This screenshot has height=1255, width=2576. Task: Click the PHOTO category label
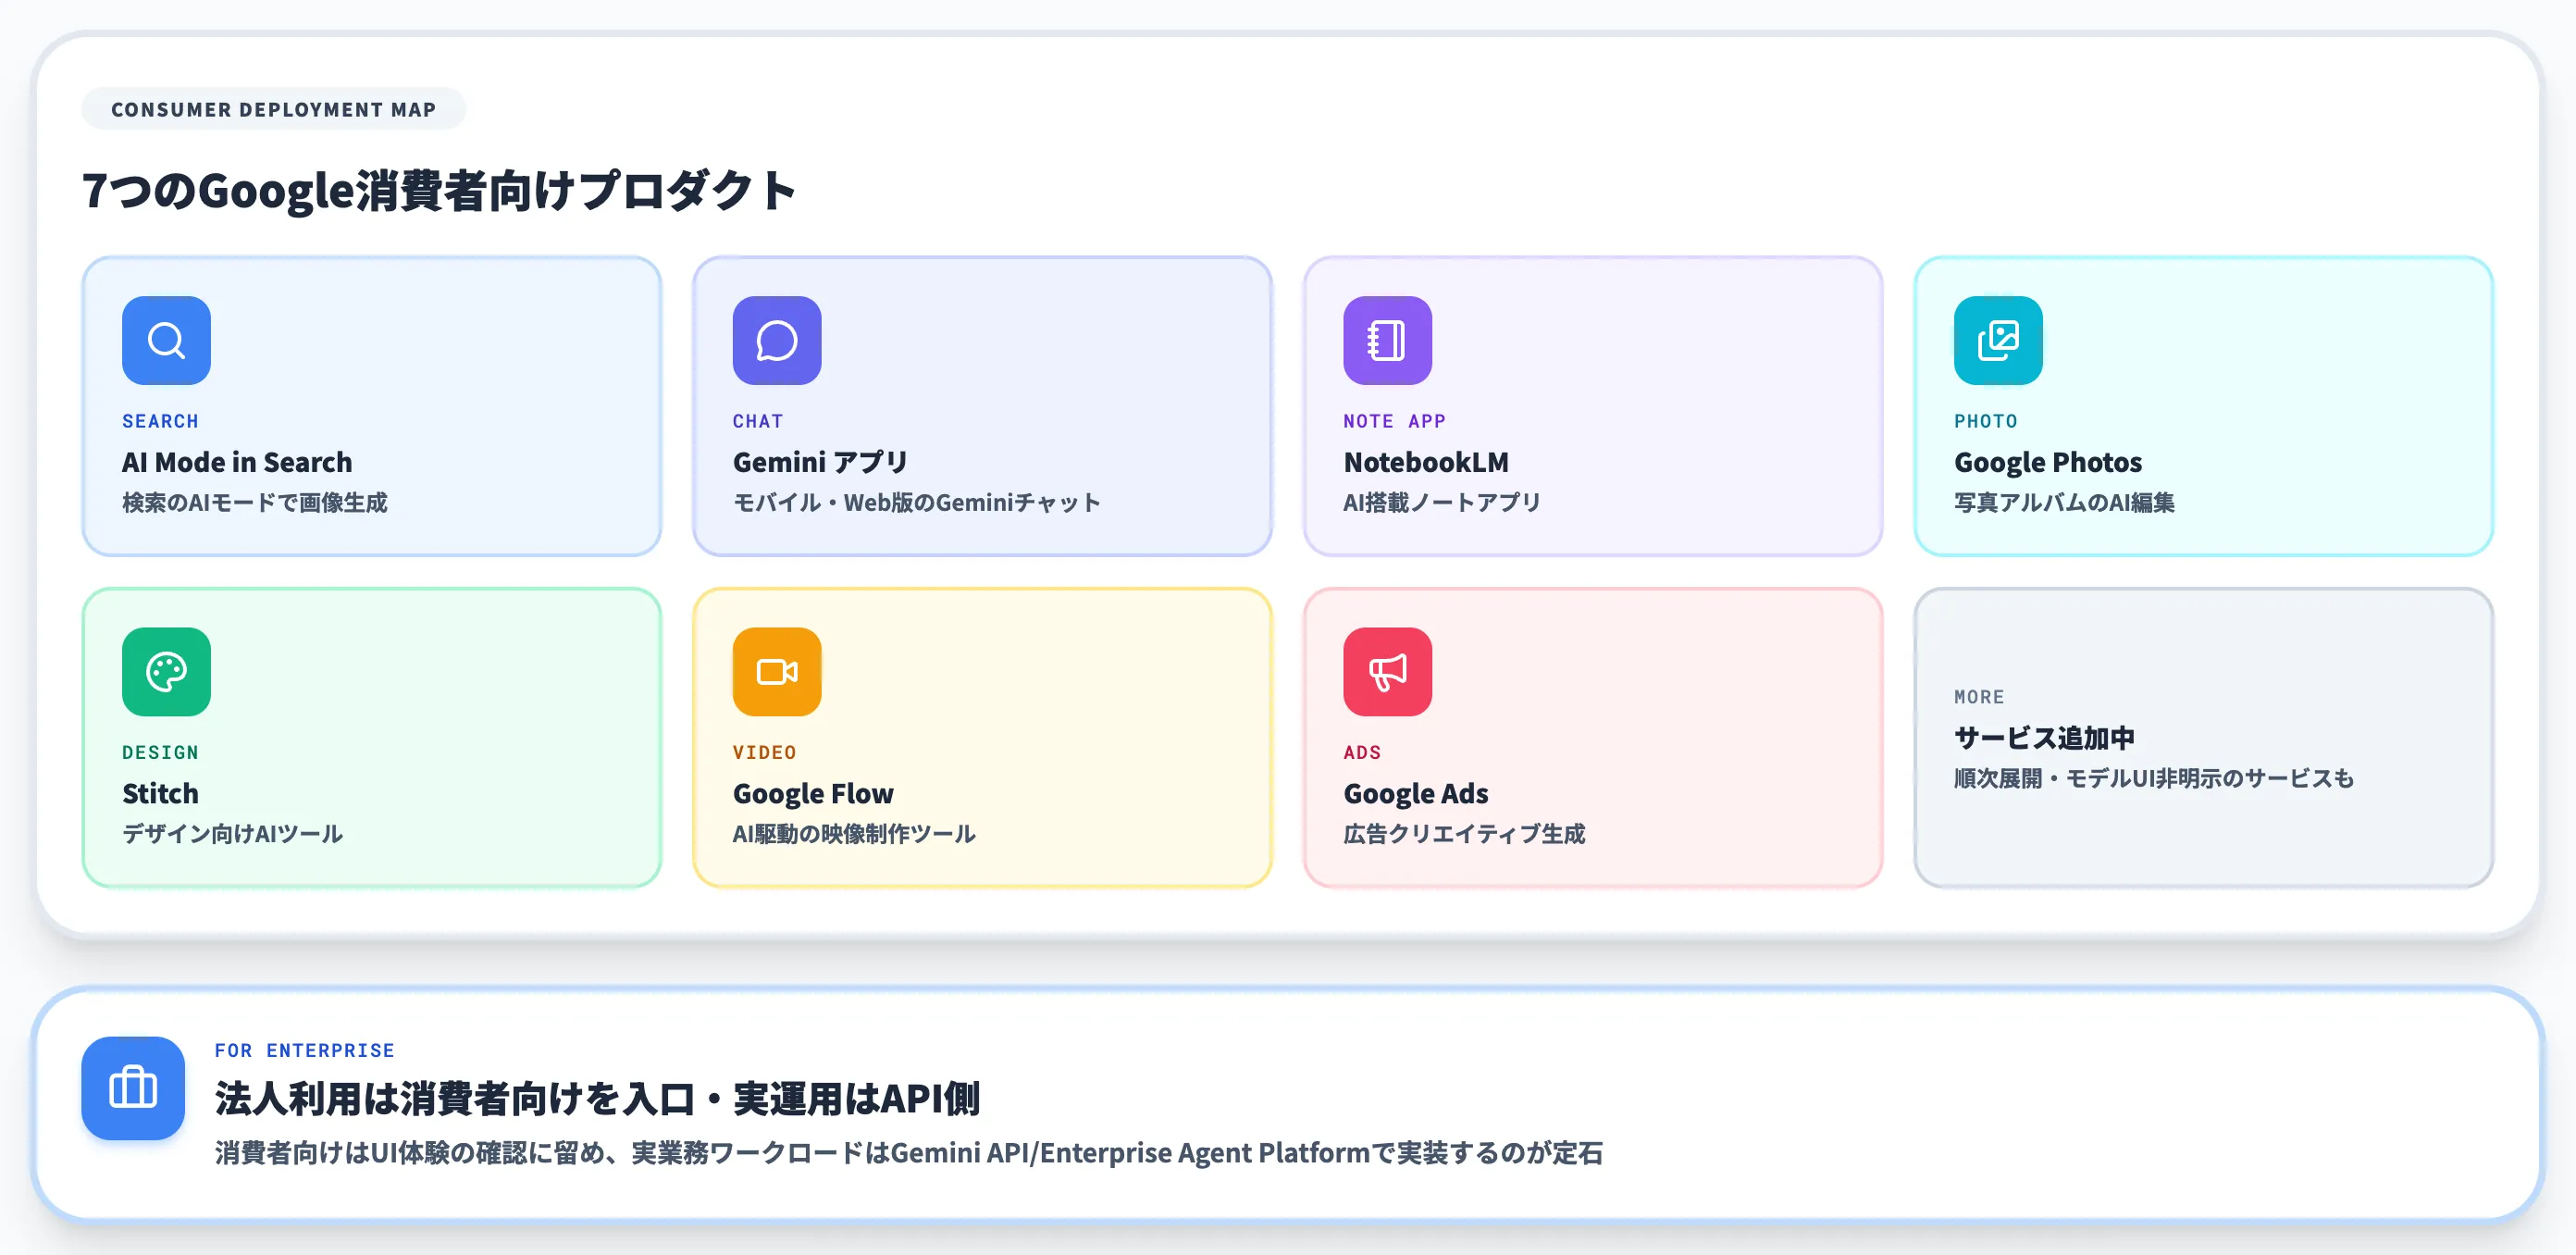pyautogui.click(x=1985, y=421)
